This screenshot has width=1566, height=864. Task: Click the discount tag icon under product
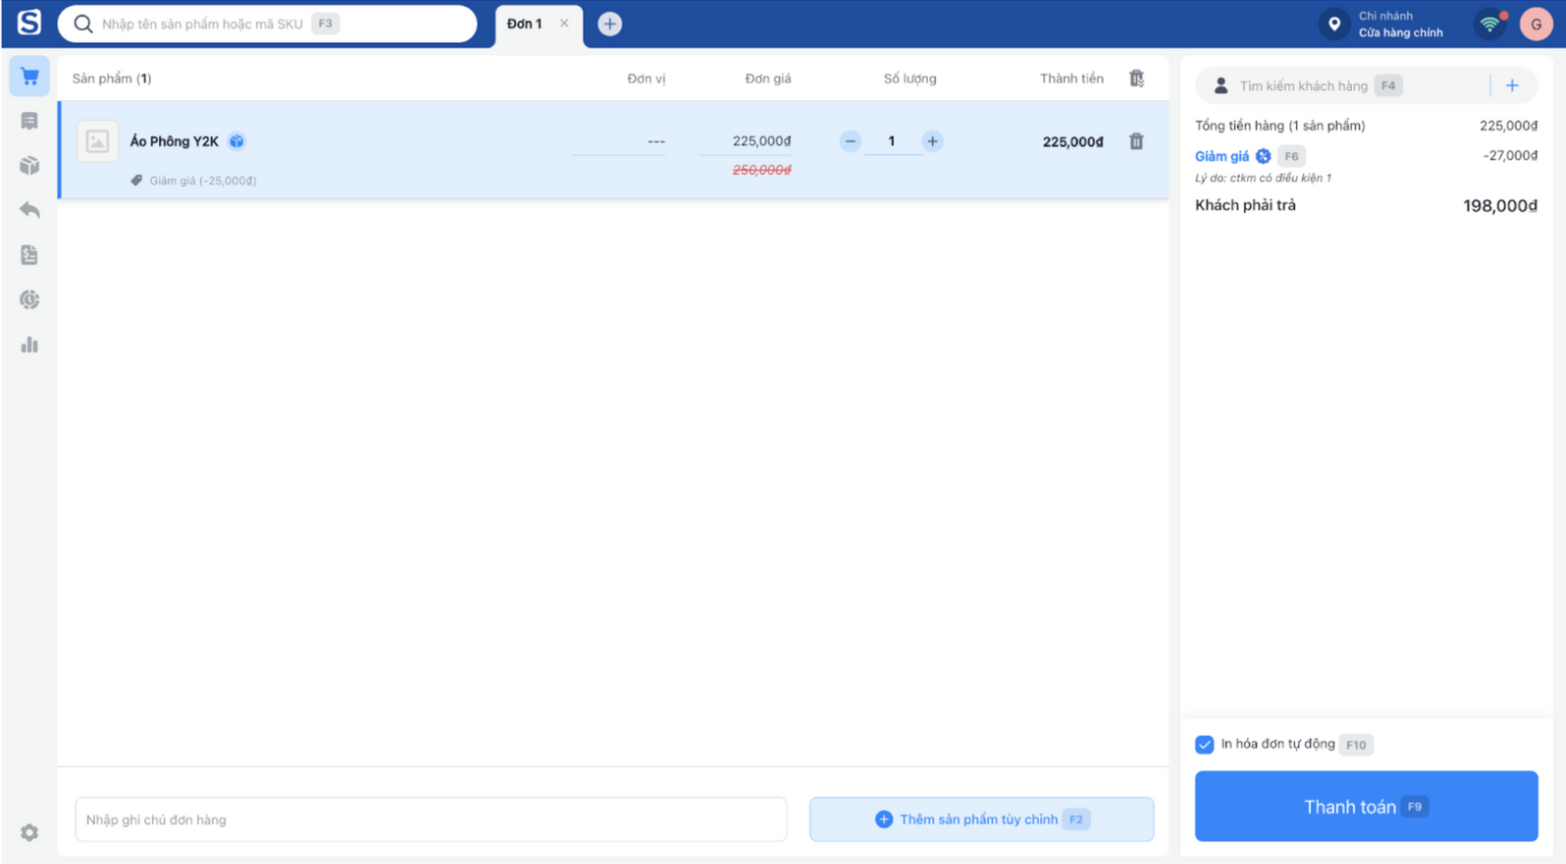click(136, 180)
